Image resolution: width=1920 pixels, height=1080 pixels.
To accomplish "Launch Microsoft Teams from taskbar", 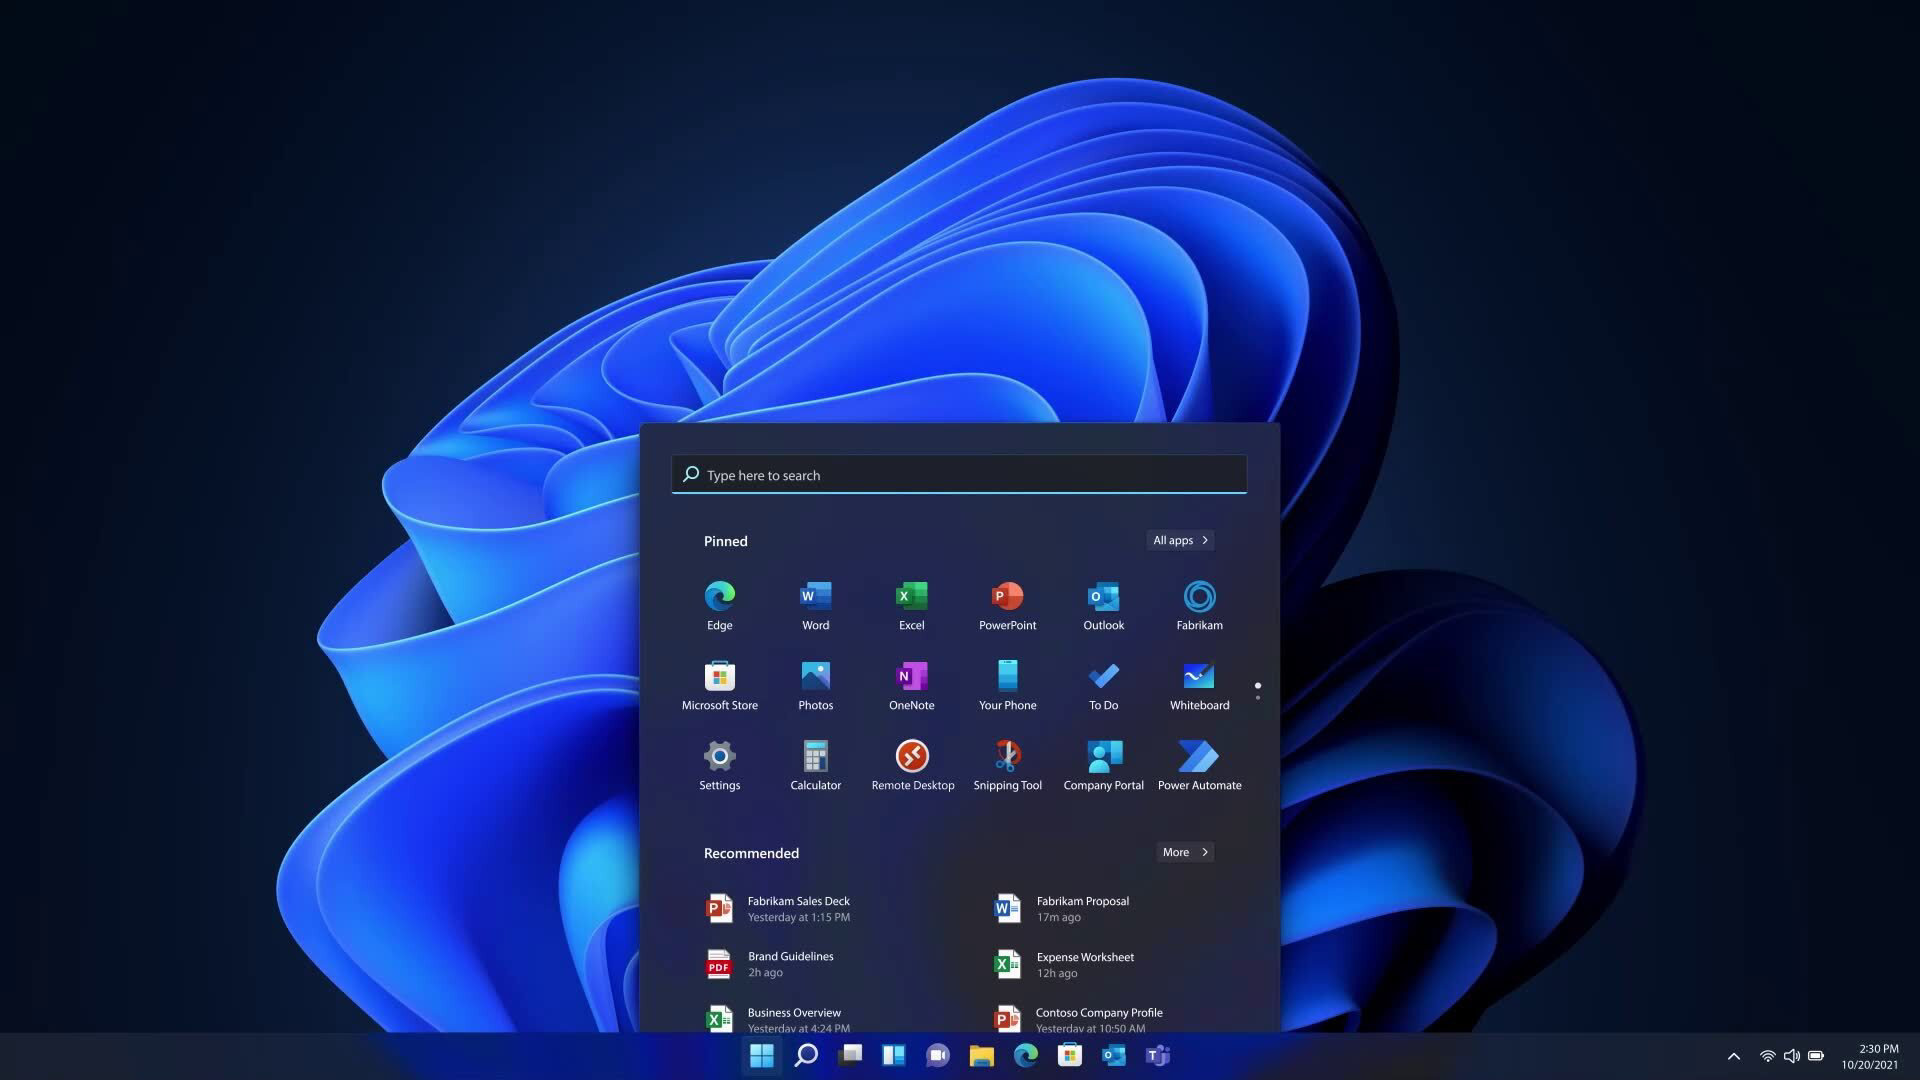I will tap(1156, 1055).
